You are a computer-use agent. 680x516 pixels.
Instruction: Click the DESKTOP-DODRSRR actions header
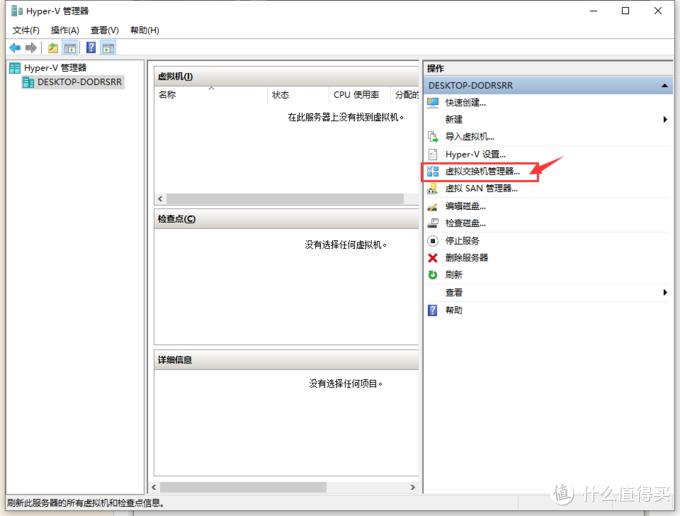point(548,85)
